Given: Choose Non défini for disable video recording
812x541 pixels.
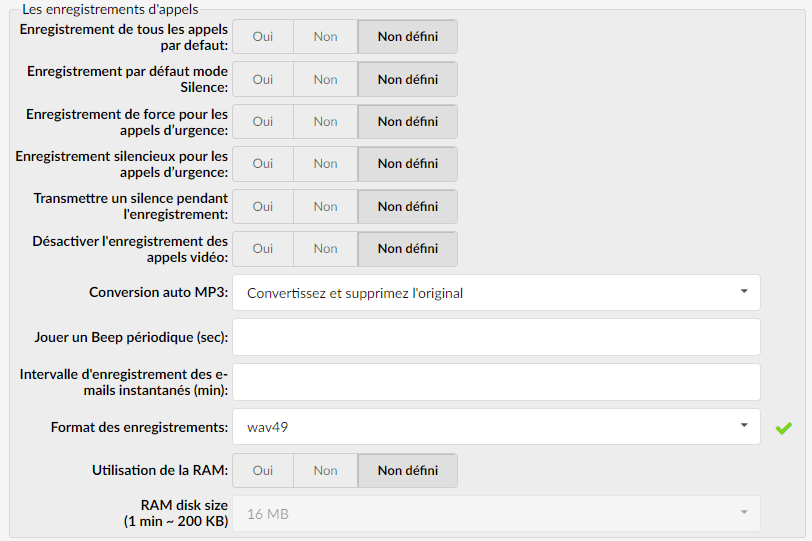Looking at the screenshot, I should pos(408,248).
